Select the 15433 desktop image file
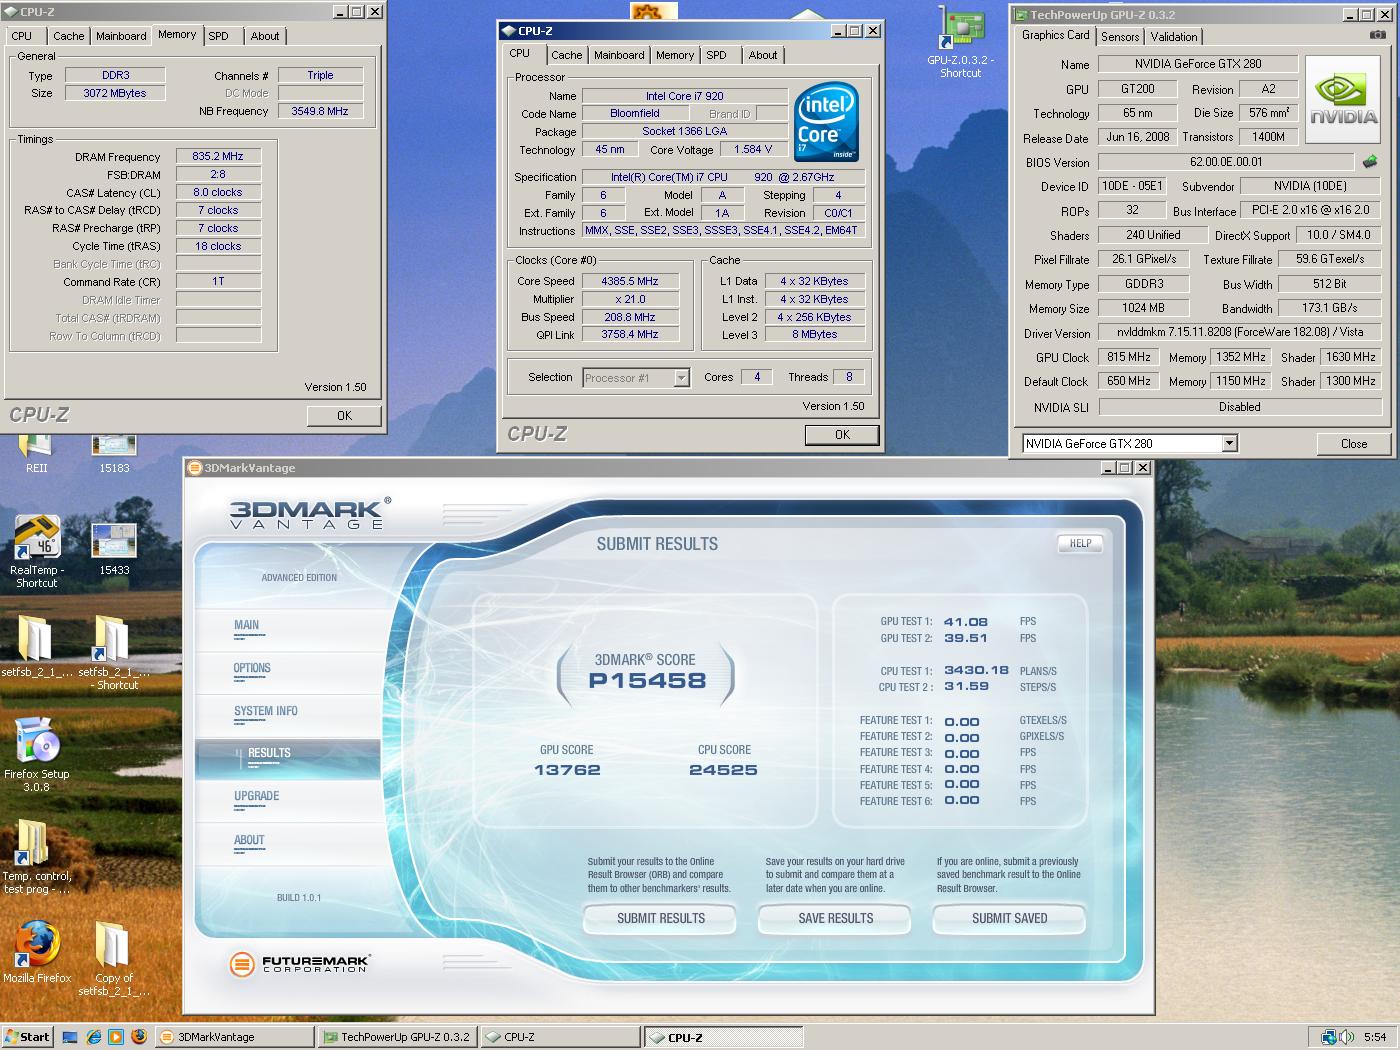The height and width of the screenshot is (1050, 1400). tap(114, 549)
